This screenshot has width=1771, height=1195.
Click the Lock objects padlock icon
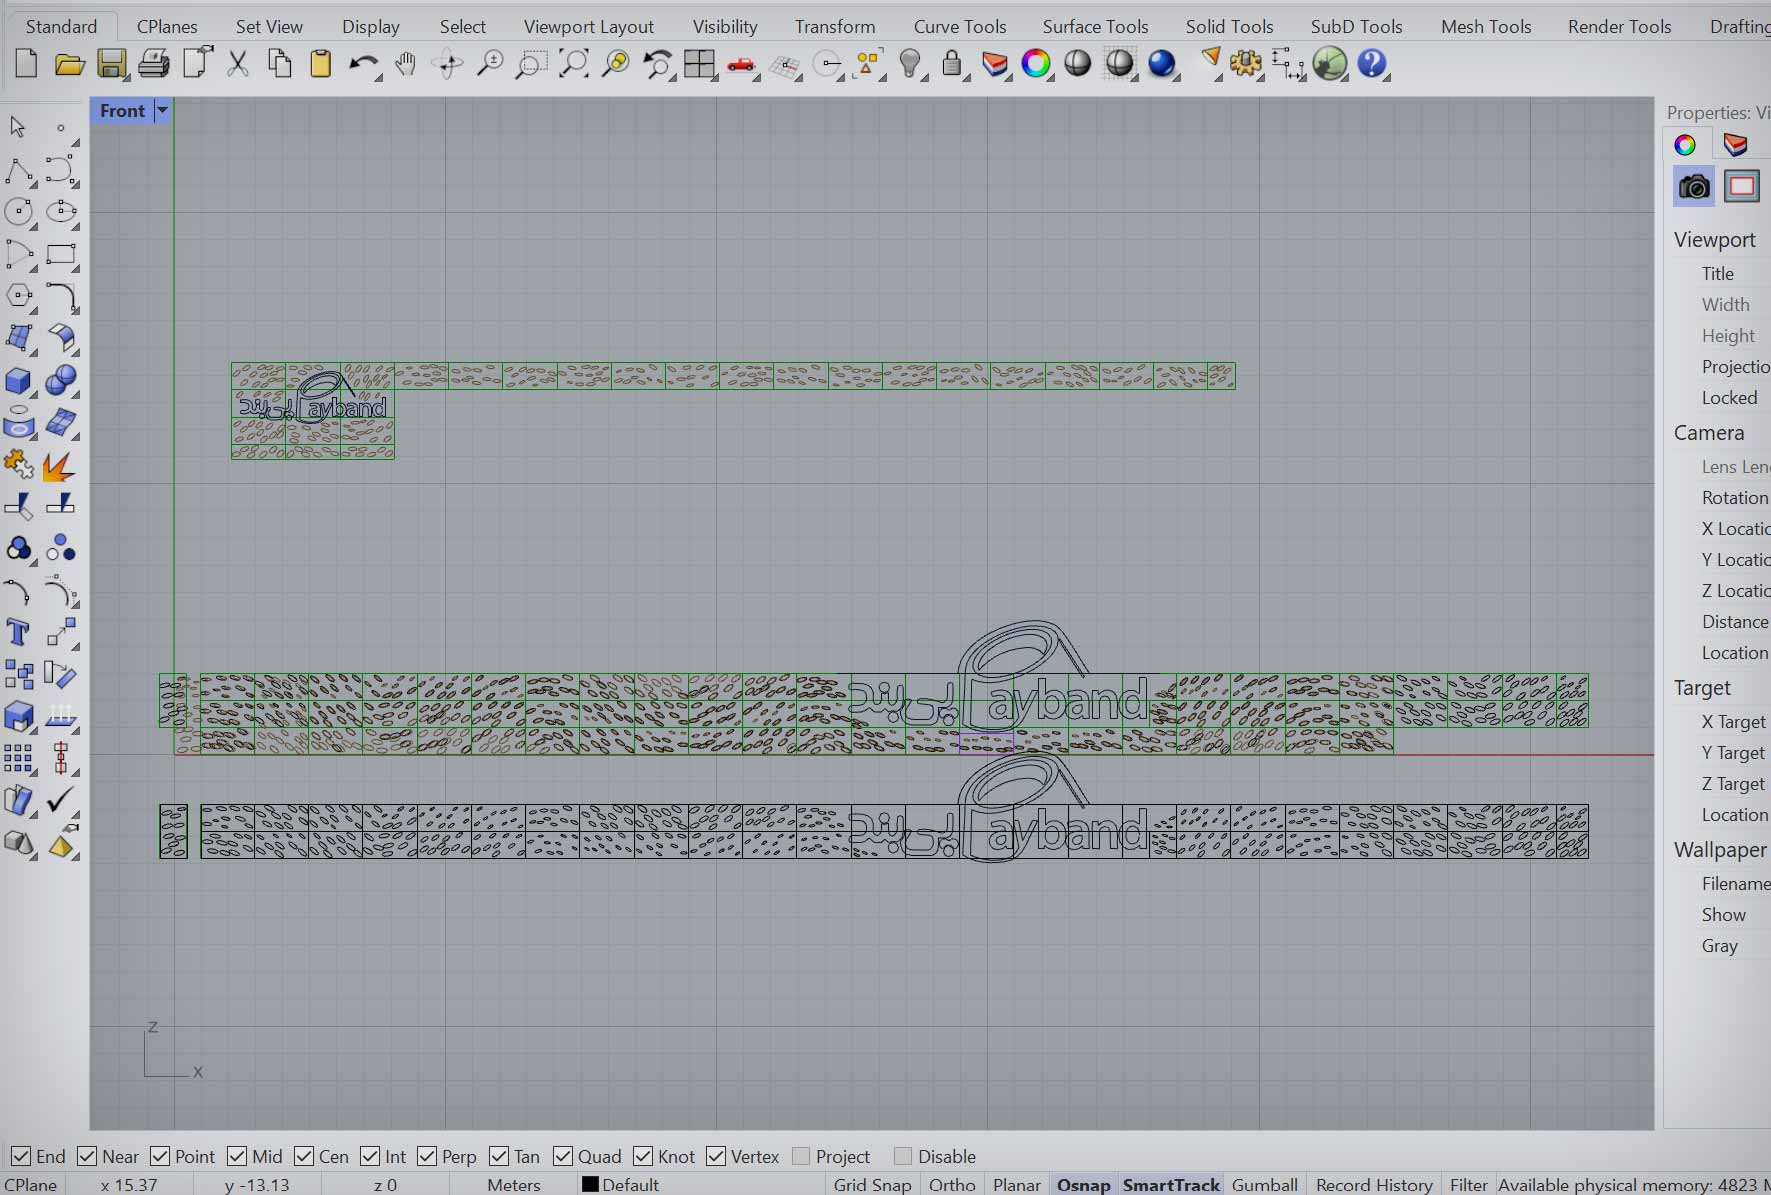tap(952, 65)
